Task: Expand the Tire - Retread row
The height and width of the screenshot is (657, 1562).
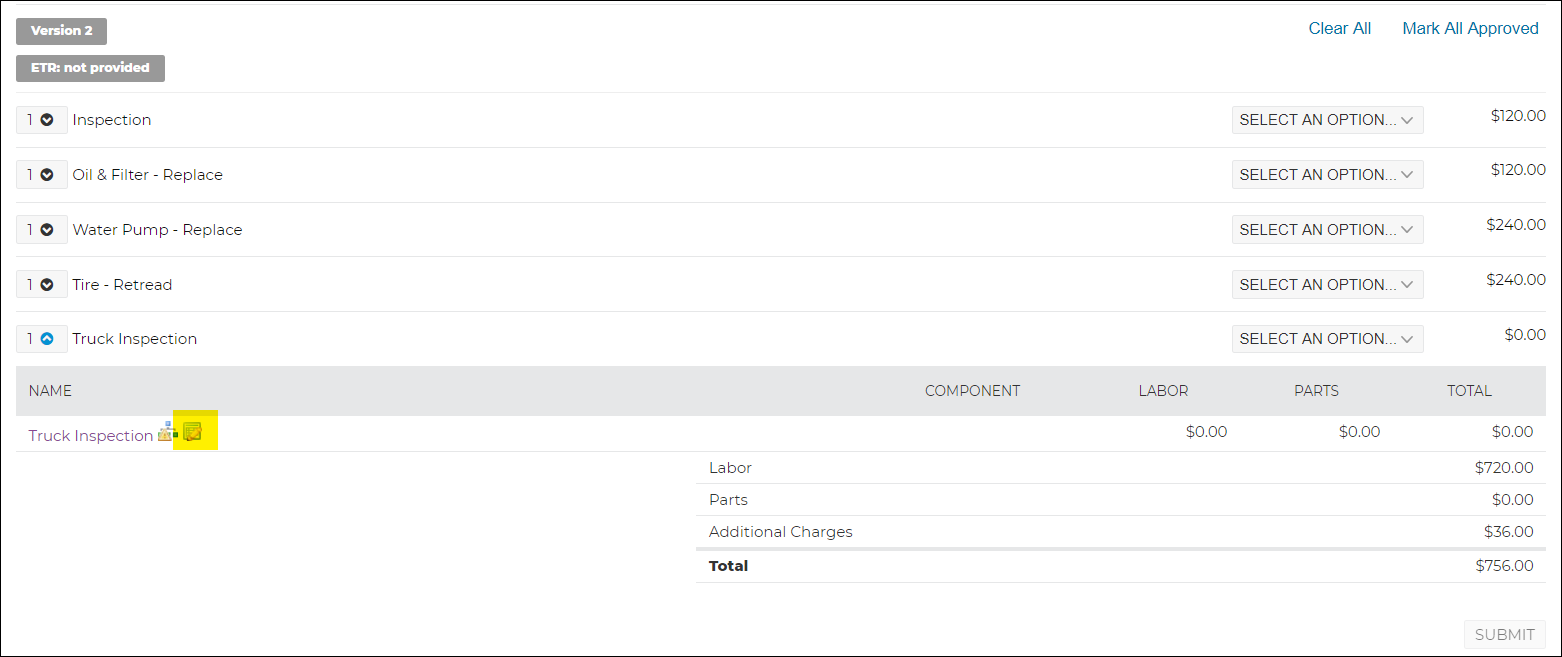Action: (47, 285)
